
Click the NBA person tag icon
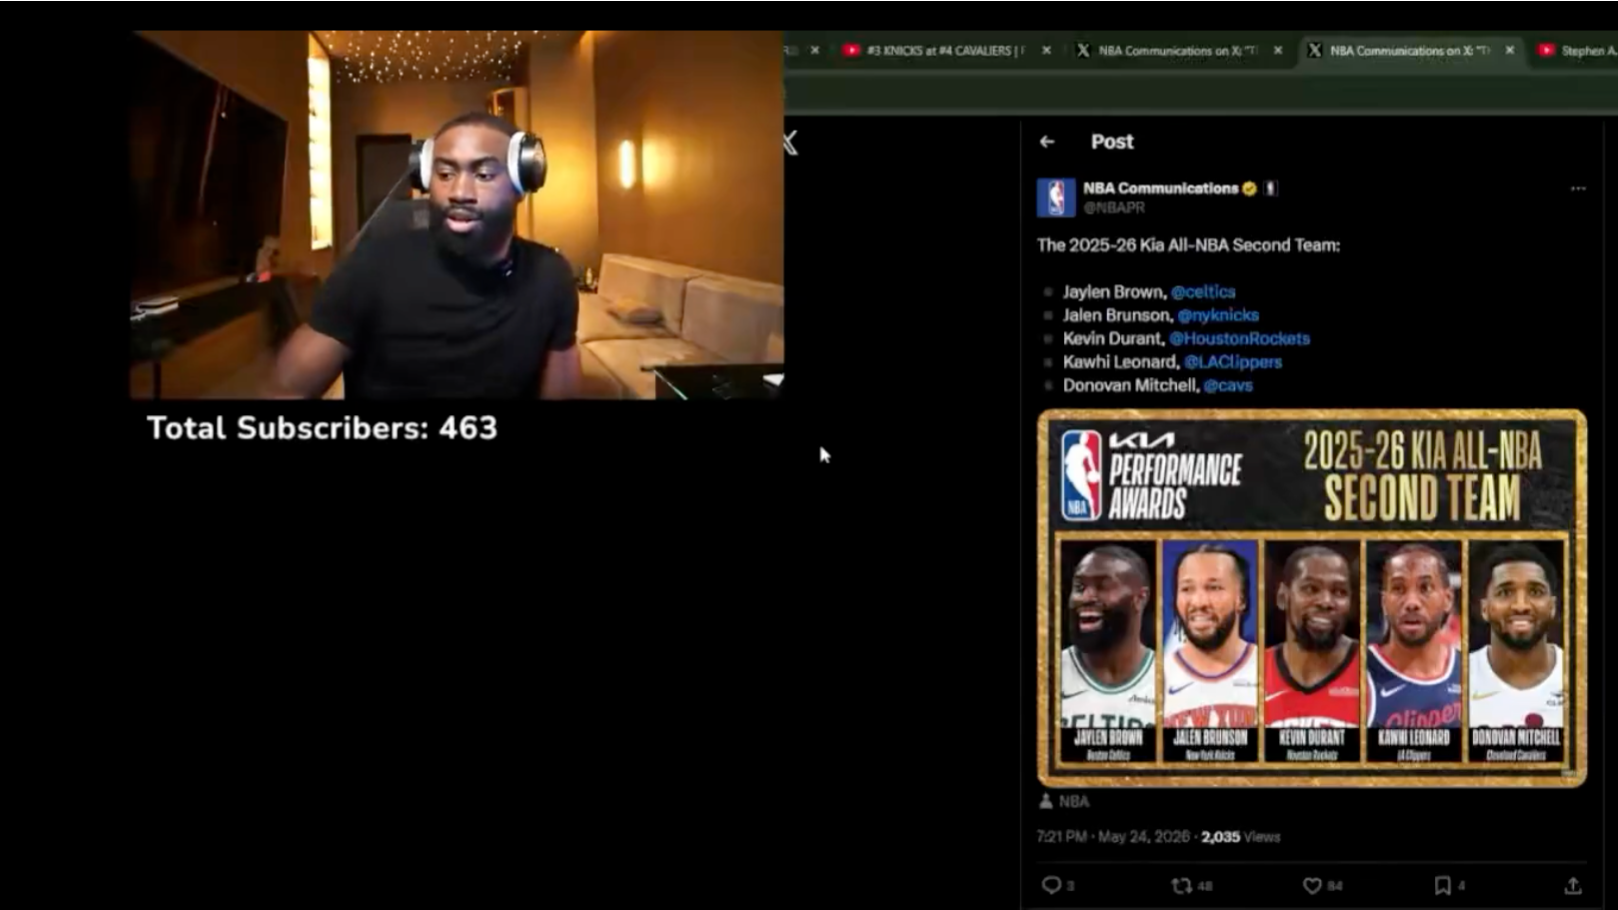coord(1046,801)
